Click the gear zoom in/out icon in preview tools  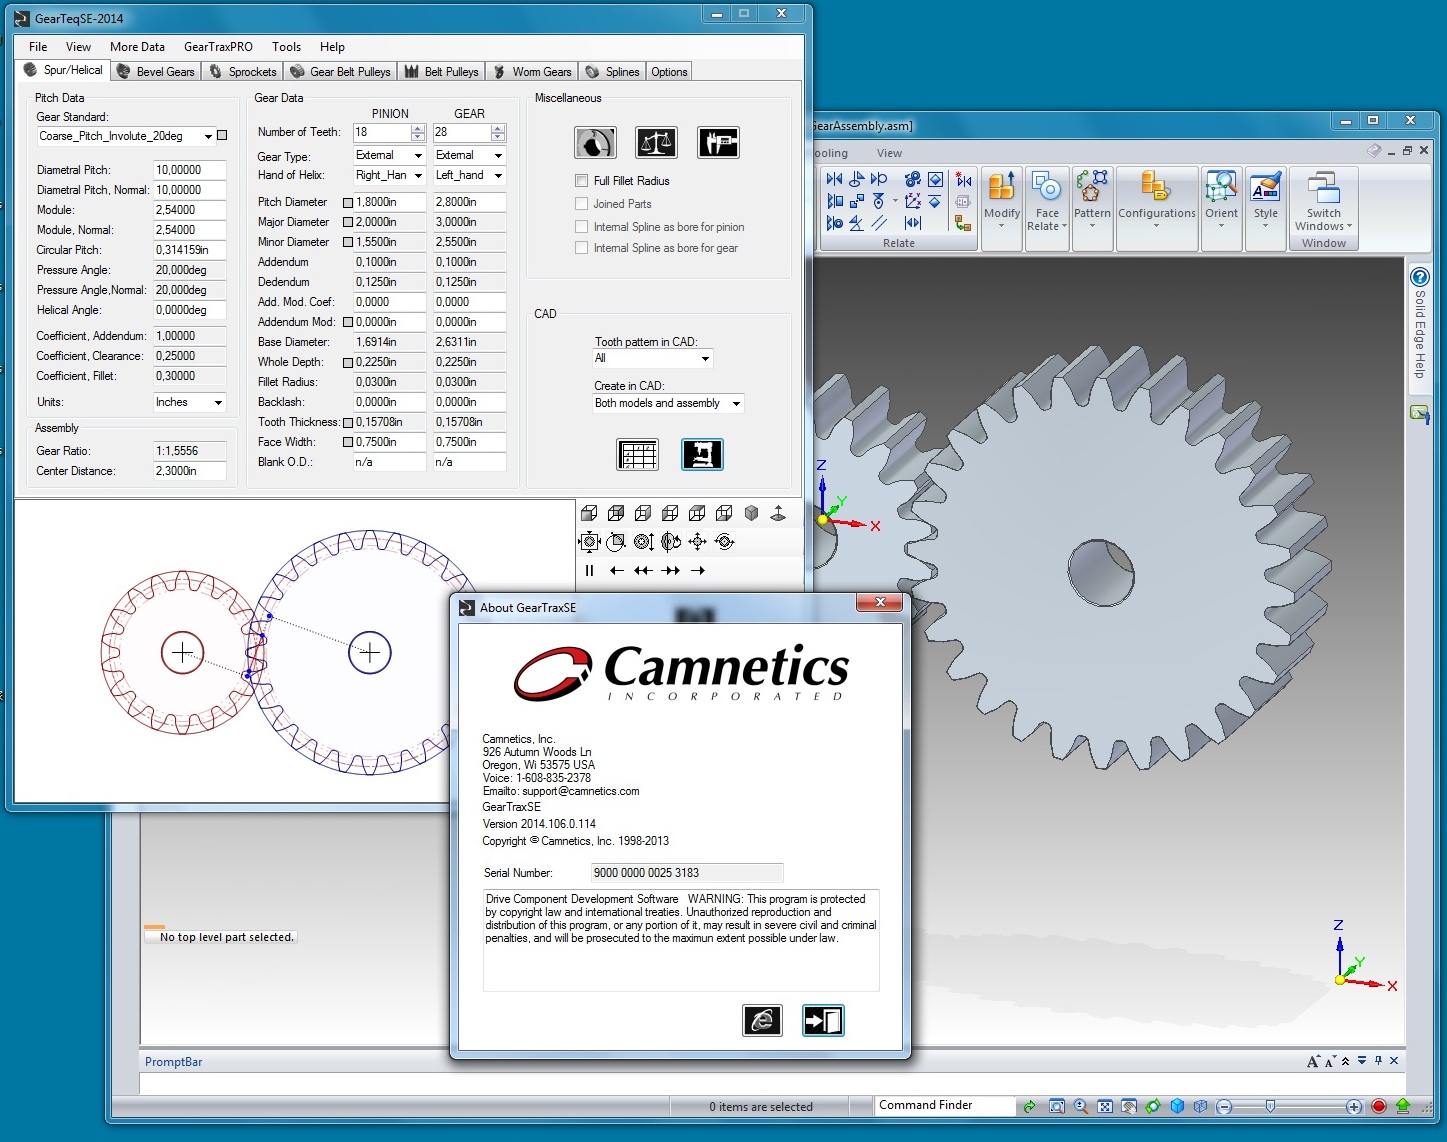tap(643, 542)
